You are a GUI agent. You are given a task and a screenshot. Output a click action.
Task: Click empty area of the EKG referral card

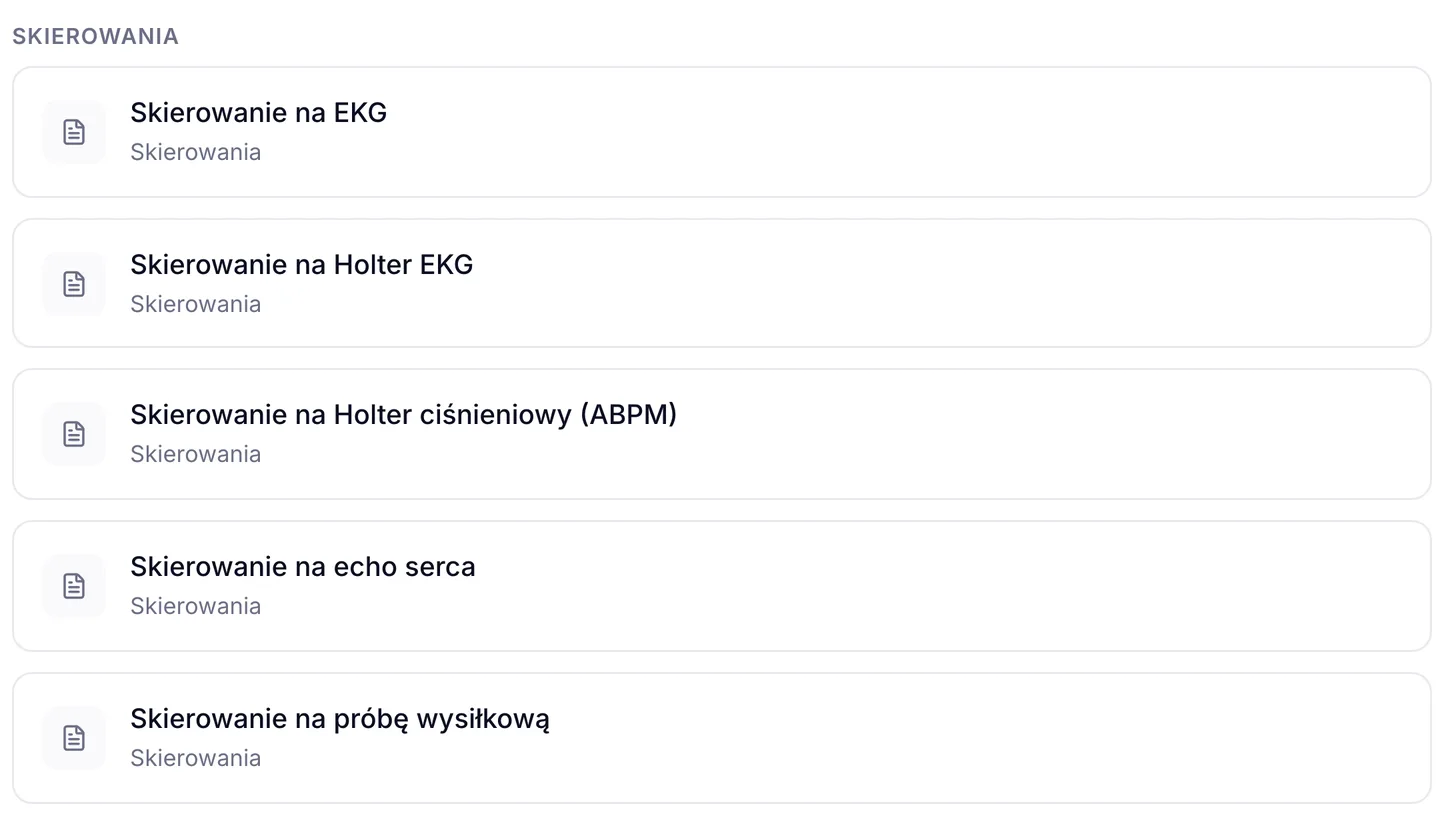point(900,132)
